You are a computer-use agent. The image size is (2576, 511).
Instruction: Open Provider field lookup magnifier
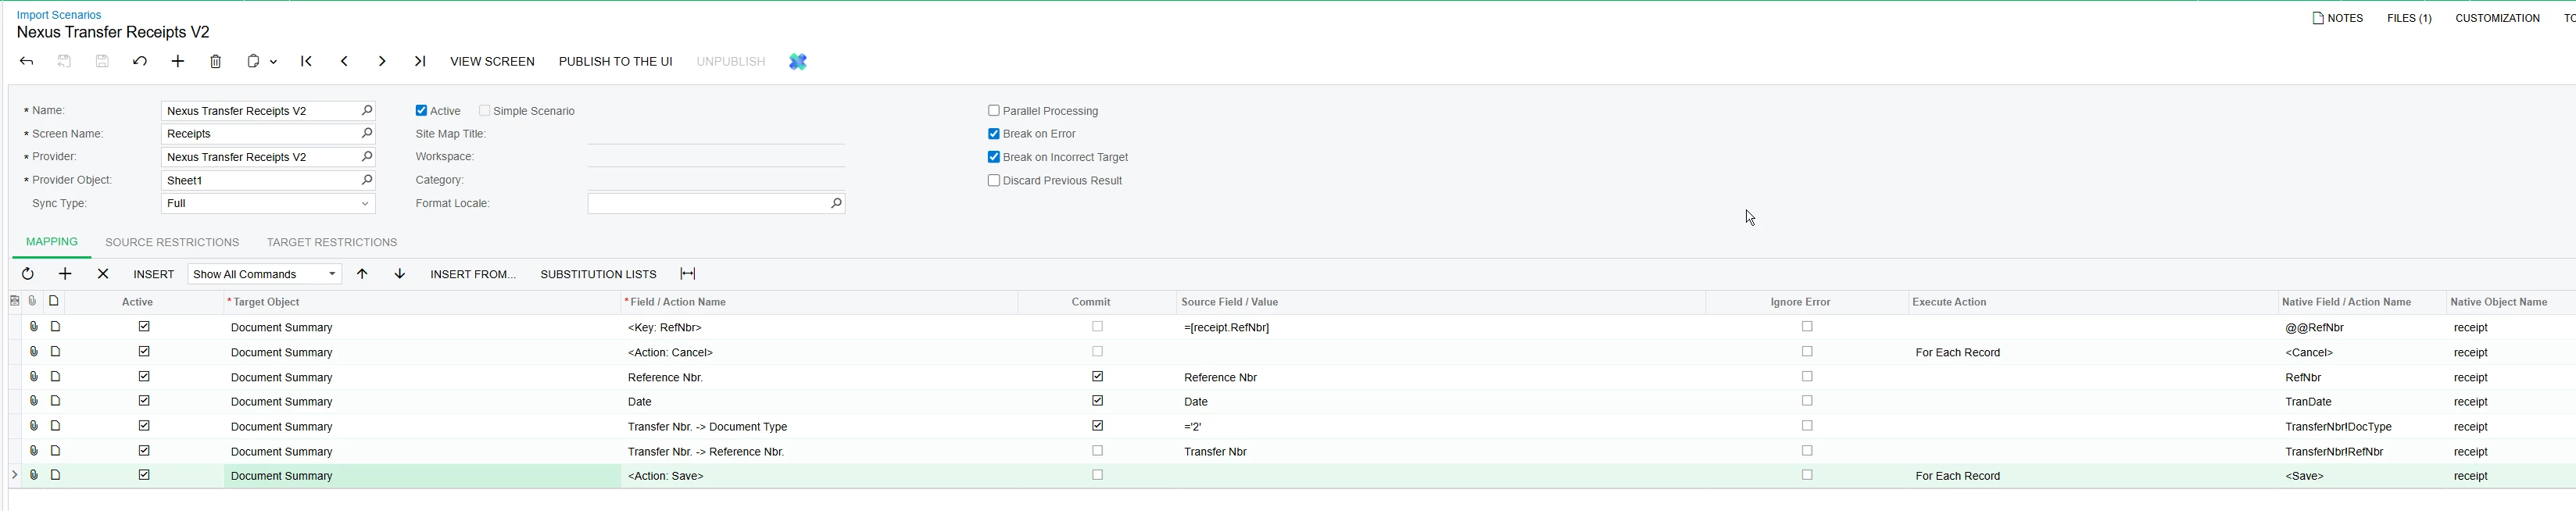367,157
